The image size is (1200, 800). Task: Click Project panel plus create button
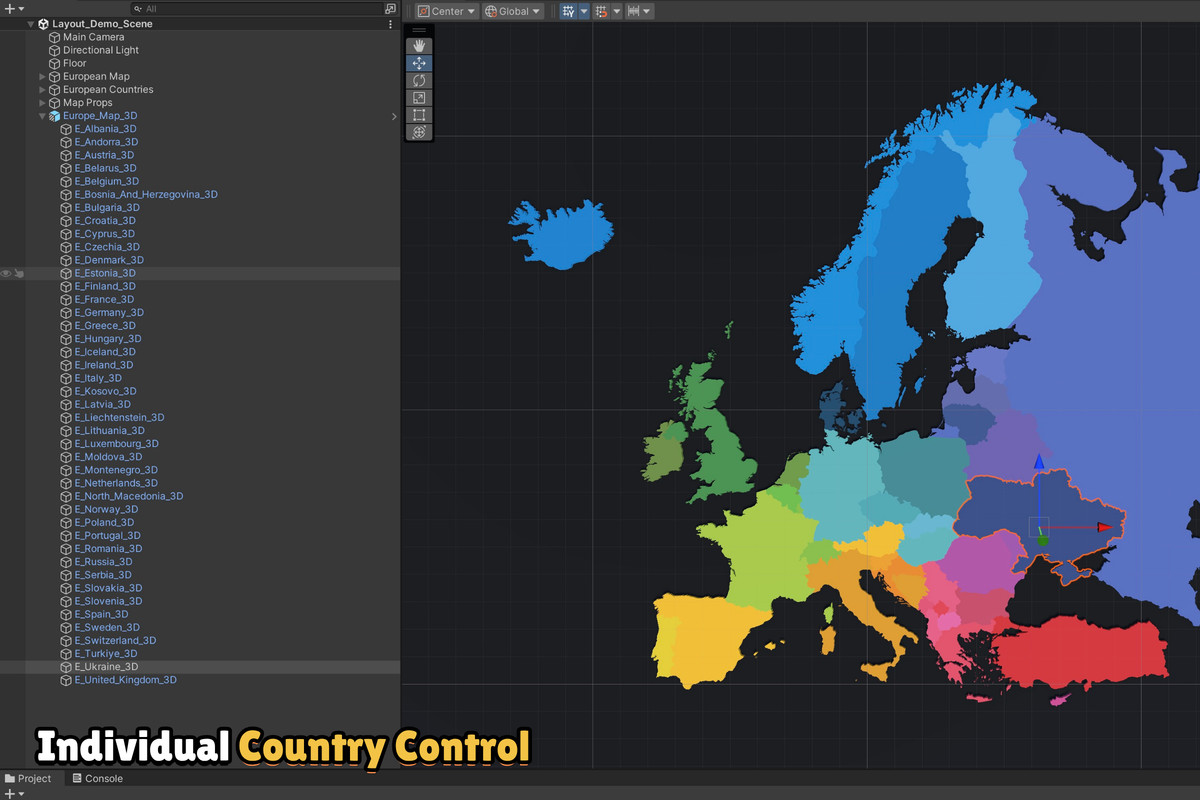(x=14, y=794)
